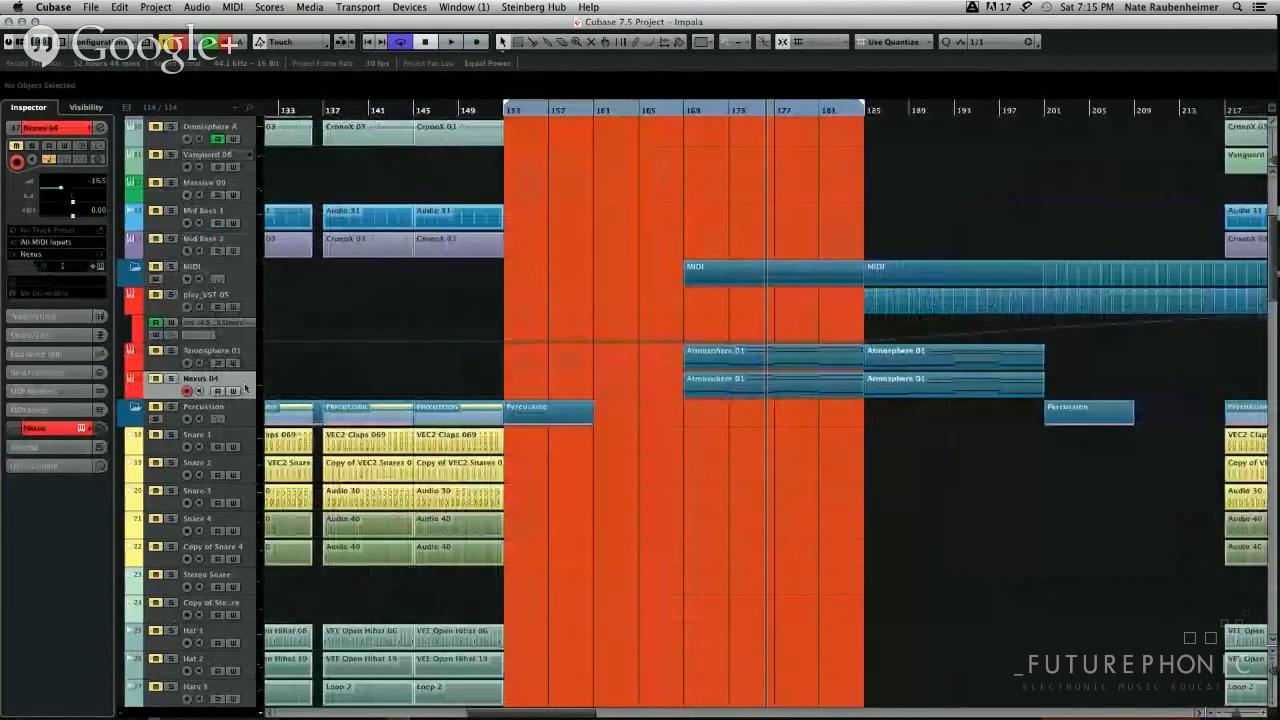The image size is (1280, 720).
Task: Toggle Snap on or off in the toolbar
Action: coord(783,42)
